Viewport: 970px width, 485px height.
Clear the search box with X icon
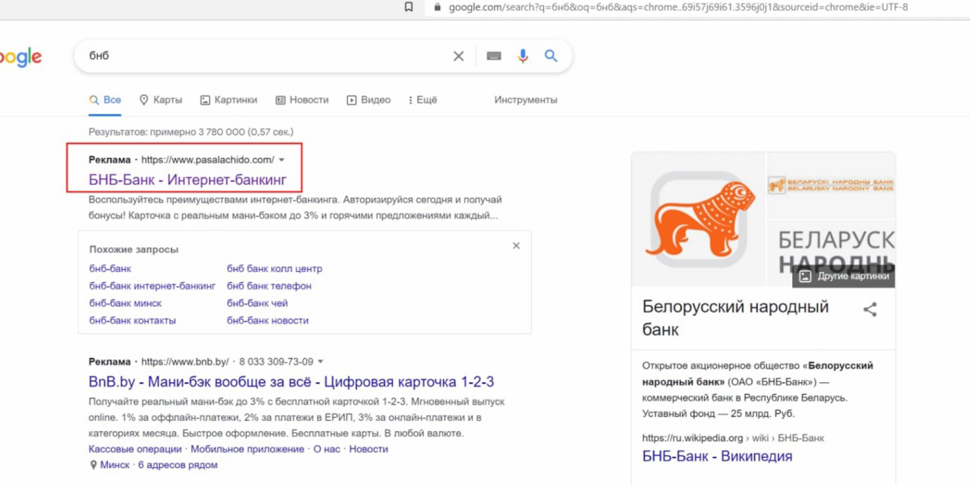click(458, 56)
